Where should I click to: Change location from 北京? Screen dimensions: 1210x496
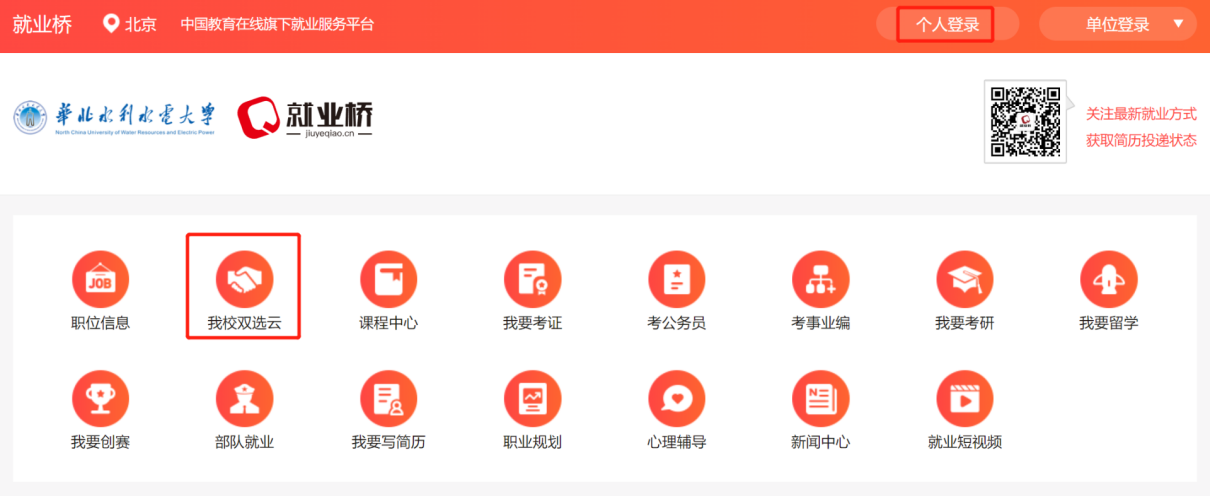coord(130,25)
